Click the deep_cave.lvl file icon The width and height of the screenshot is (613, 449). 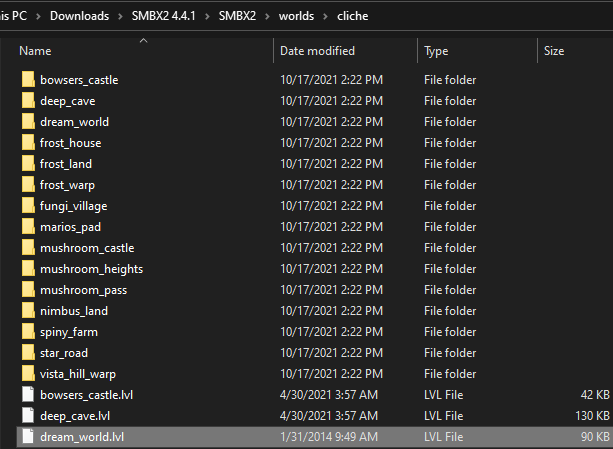[x=28, y=416]
